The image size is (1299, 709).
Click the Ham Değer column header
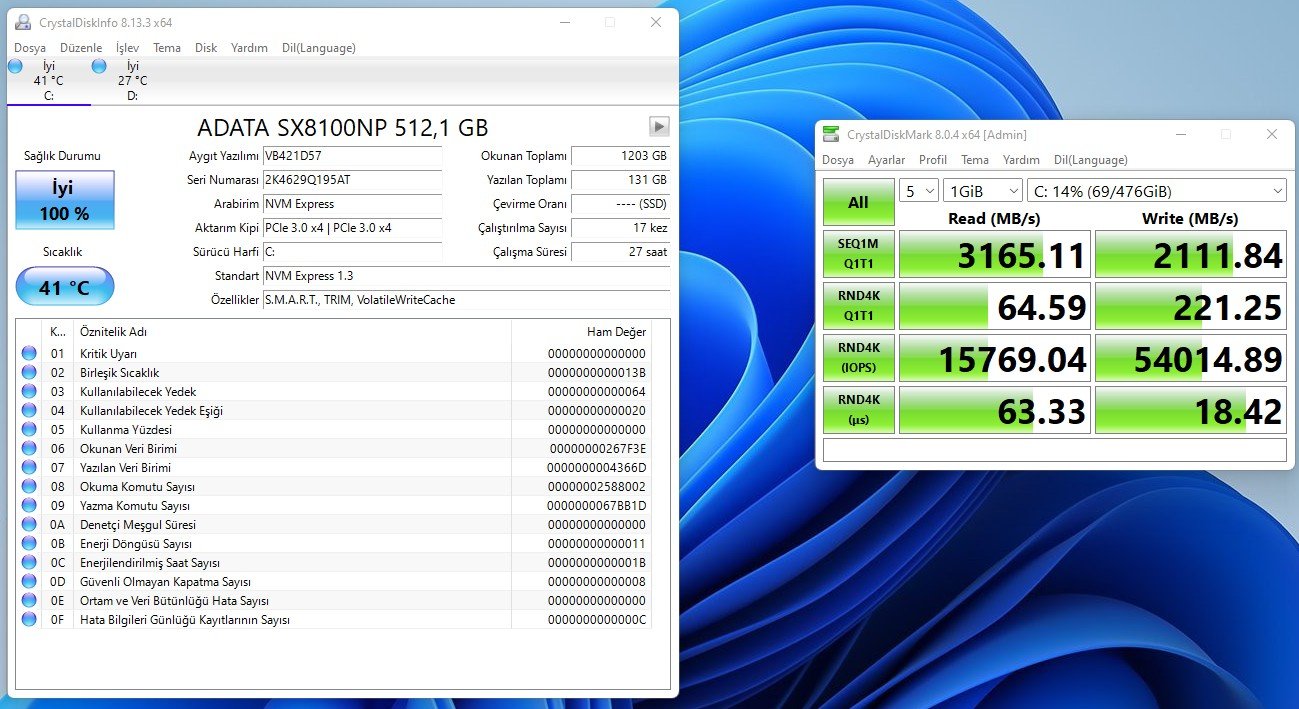pos(581,332)
